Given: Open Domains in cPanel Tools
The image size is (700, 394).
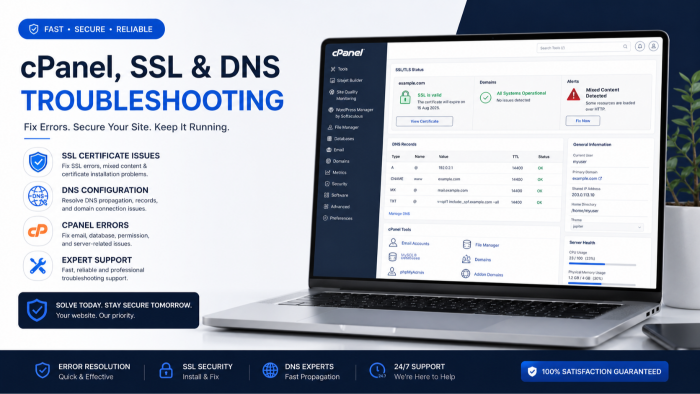Looking at the screenshot, I should click(477, 259).
